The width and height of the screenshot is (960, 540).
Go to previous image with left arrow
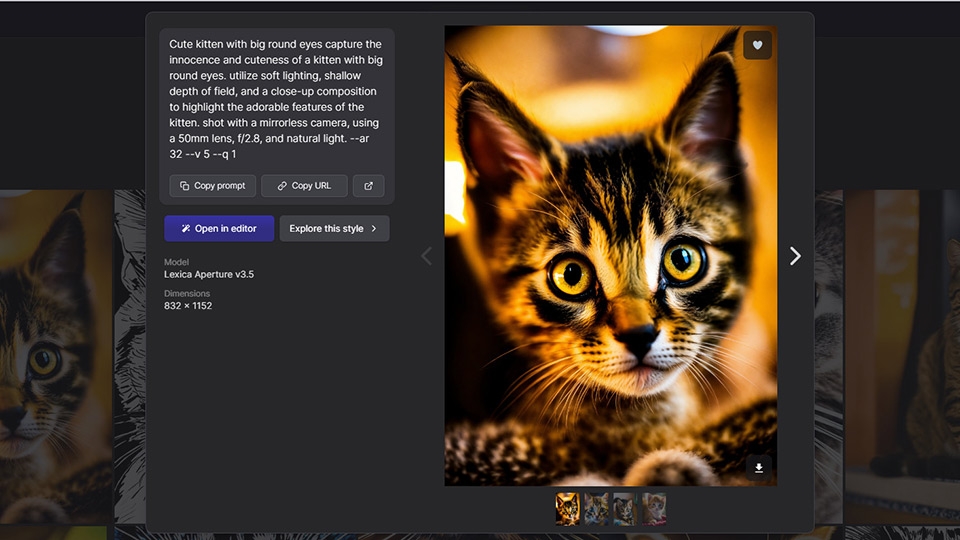click(x=426, y=256)
